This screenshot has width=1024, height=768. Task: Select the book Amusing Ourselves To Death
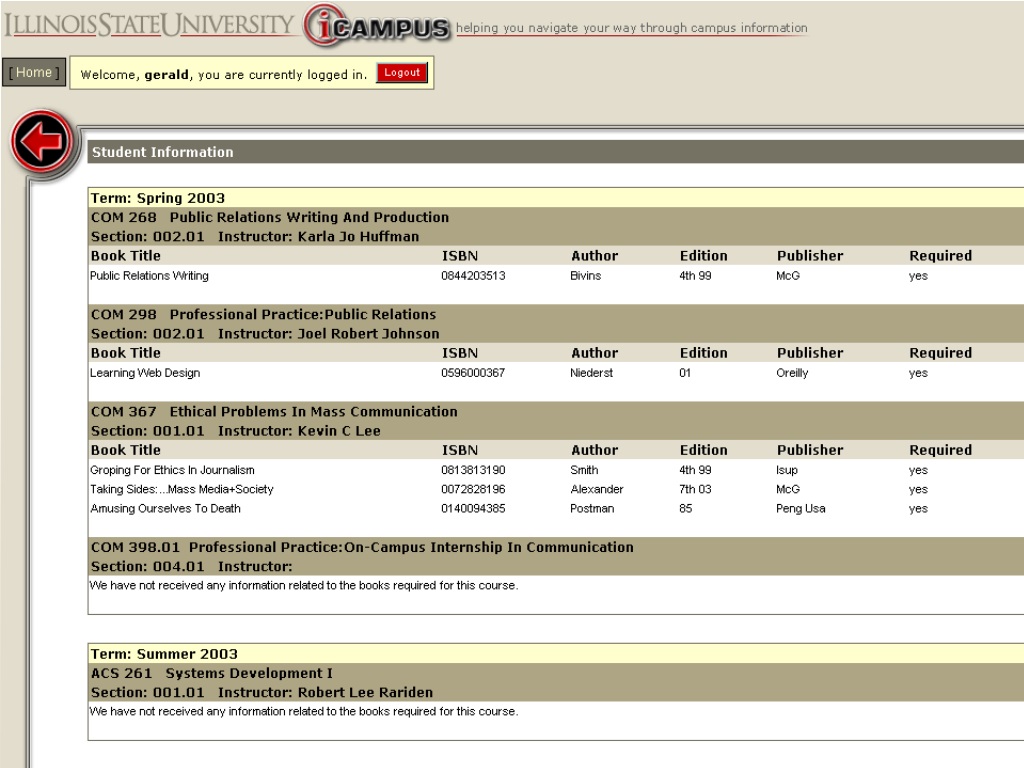point(165,509)
